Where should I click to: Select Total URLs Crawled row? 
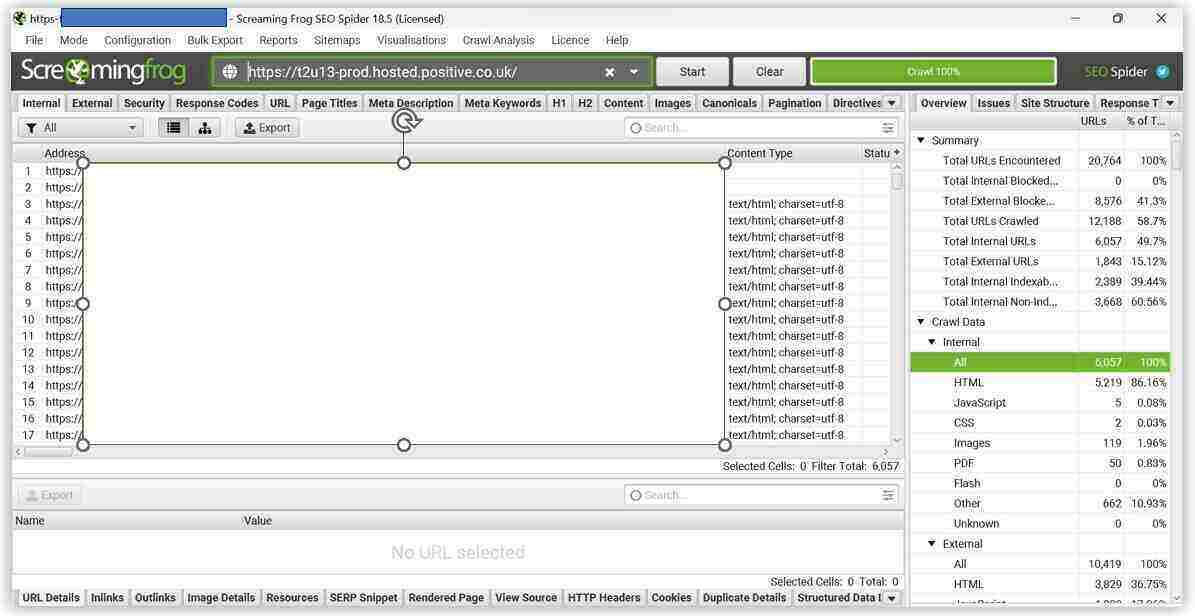pyautogui.click(x=1041, y=221)
